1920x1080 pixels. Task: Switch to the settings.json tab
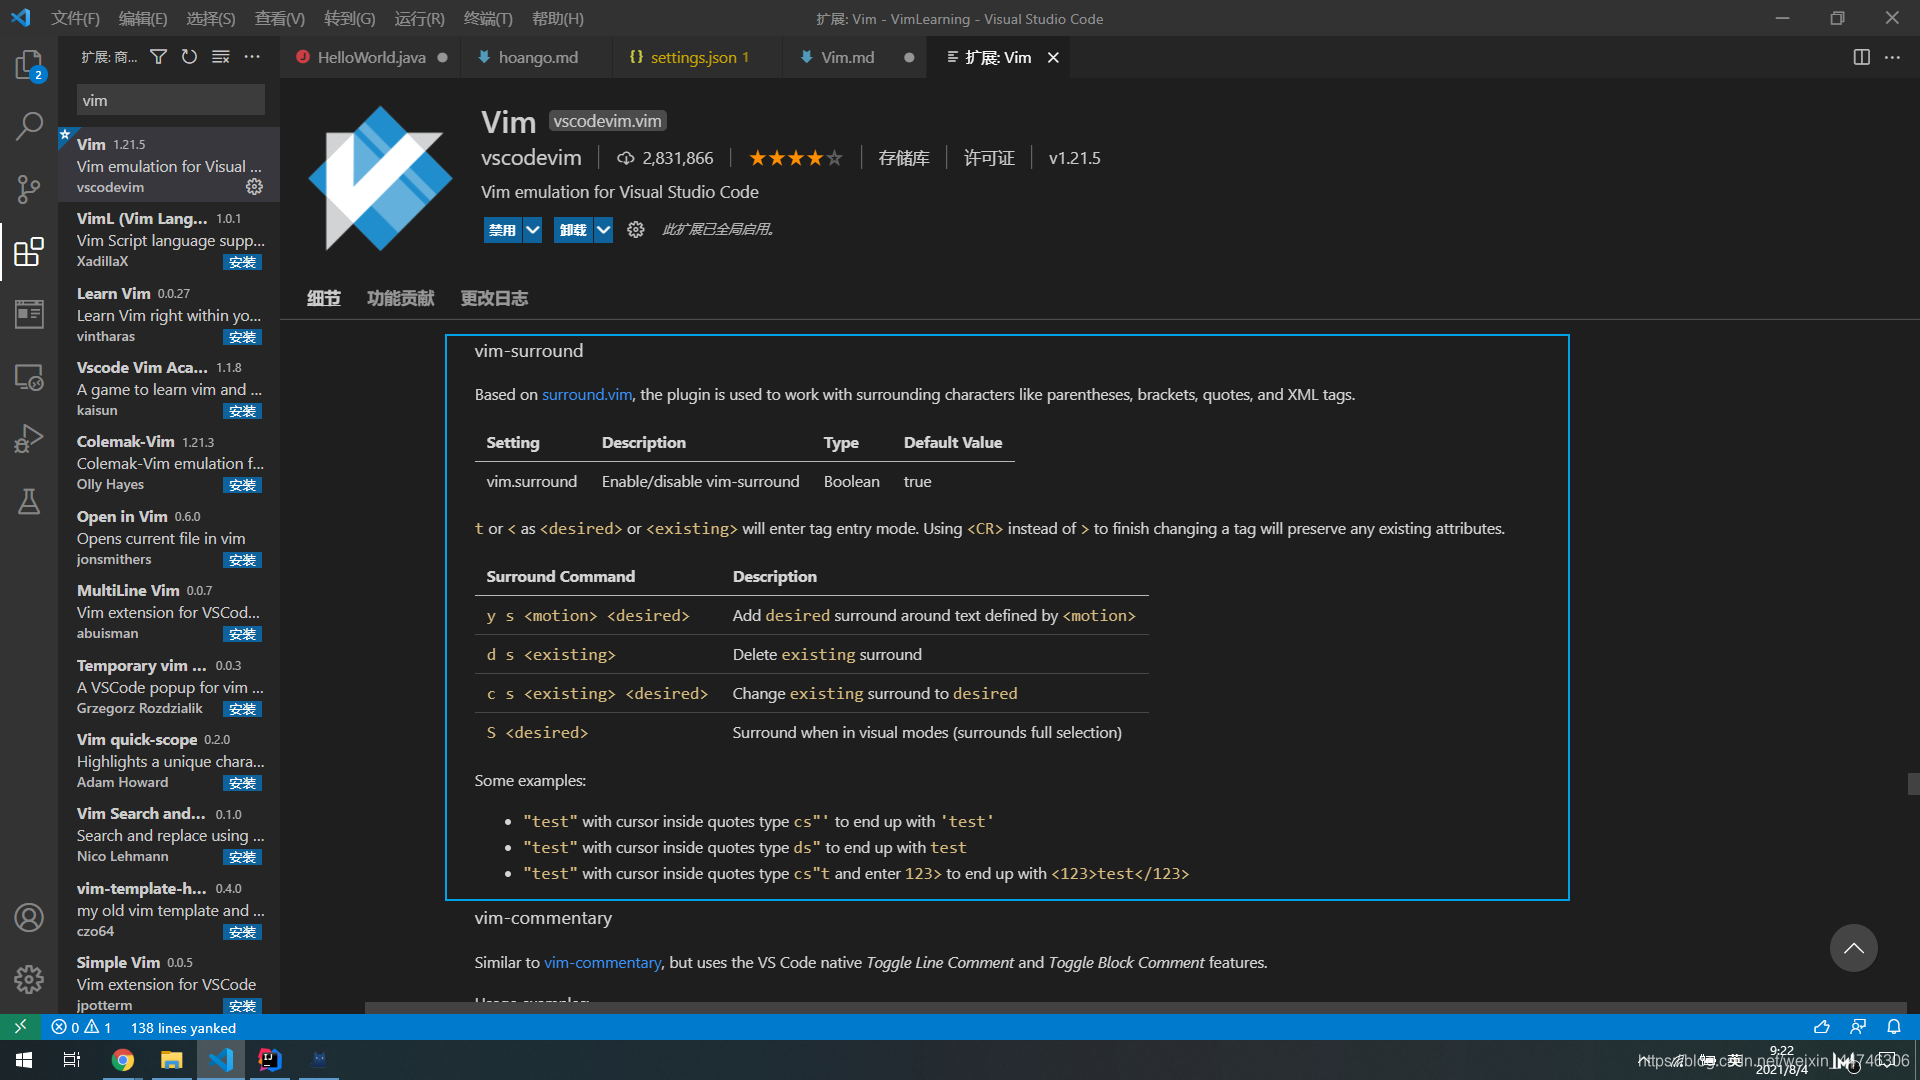coord(692,57)
